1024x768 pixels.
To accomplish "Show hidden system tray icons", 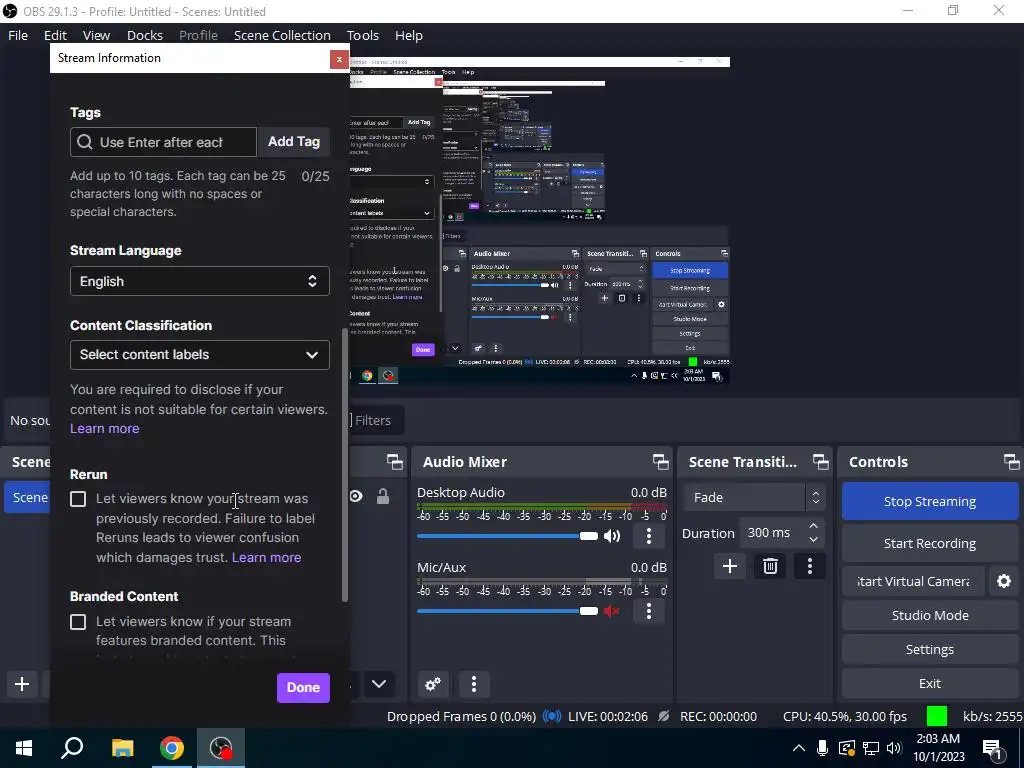I will pos(798,748).
